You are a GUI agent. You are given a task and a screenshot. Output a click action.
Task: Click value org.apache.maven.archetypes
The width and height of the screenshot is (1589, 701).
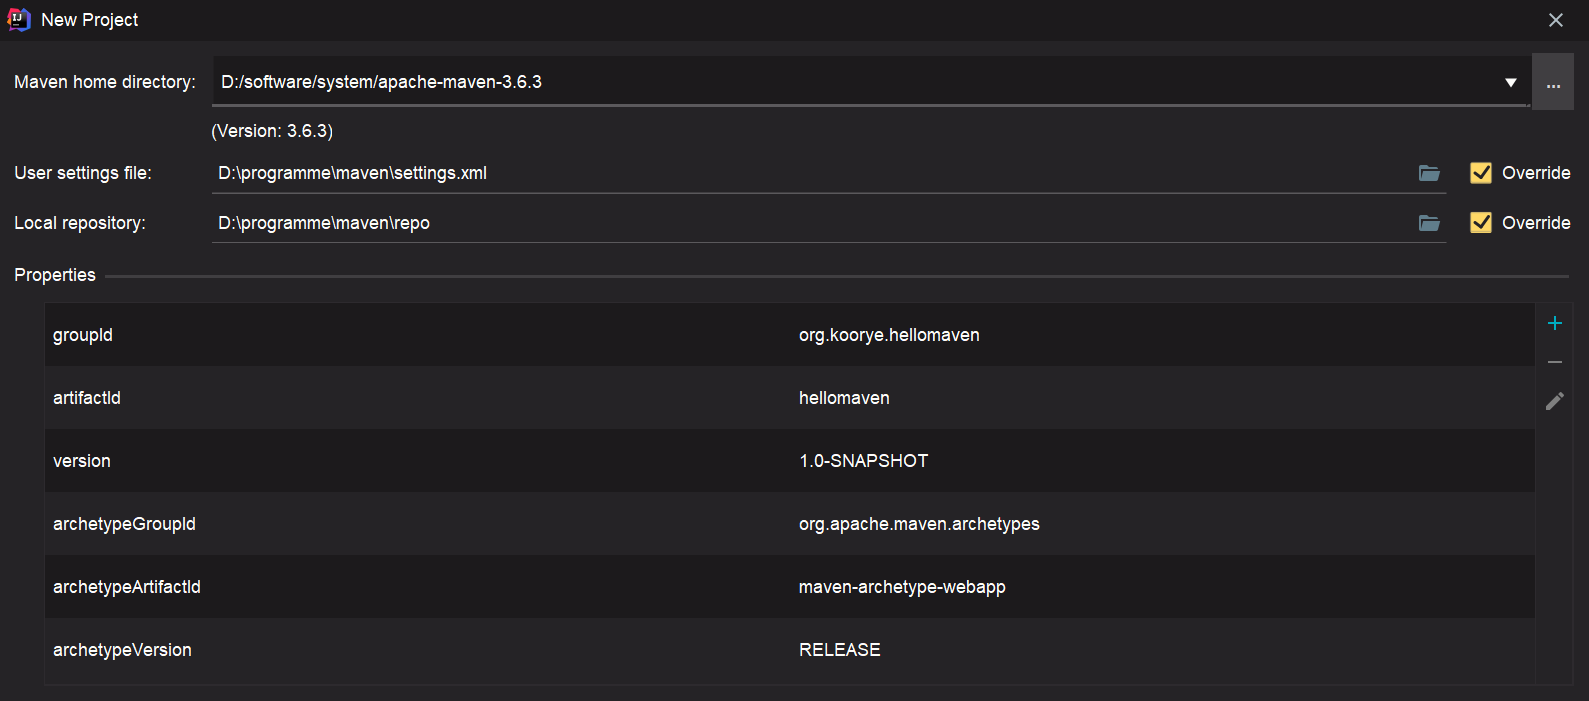(x=919, y=524)
